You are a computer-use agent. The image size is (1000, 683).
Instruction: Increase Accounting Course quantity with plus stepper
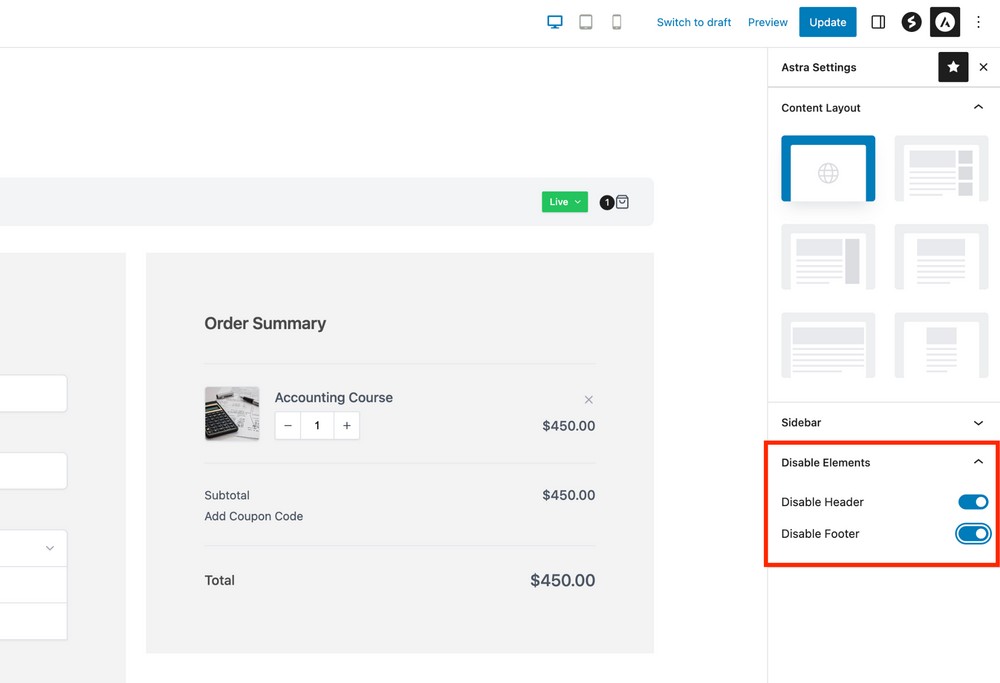pos(347,425)
